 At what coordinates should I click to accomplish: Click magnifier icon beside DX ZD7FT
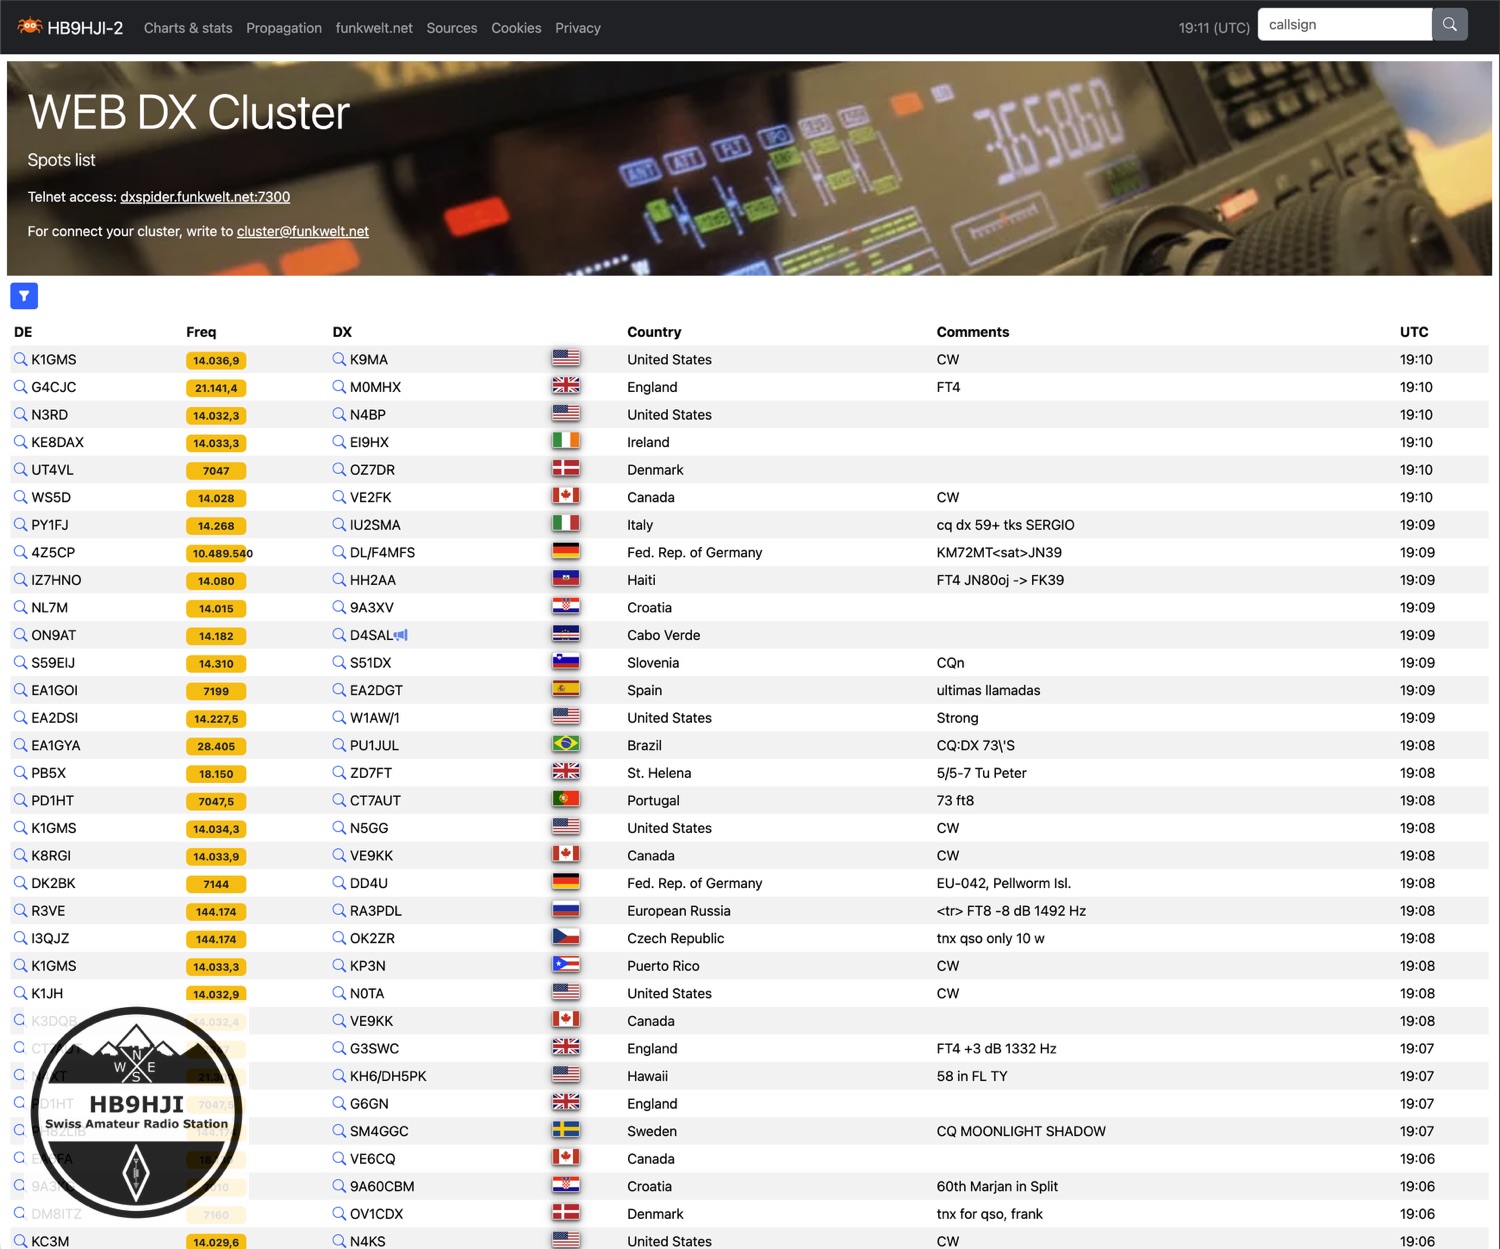(339, 773)
